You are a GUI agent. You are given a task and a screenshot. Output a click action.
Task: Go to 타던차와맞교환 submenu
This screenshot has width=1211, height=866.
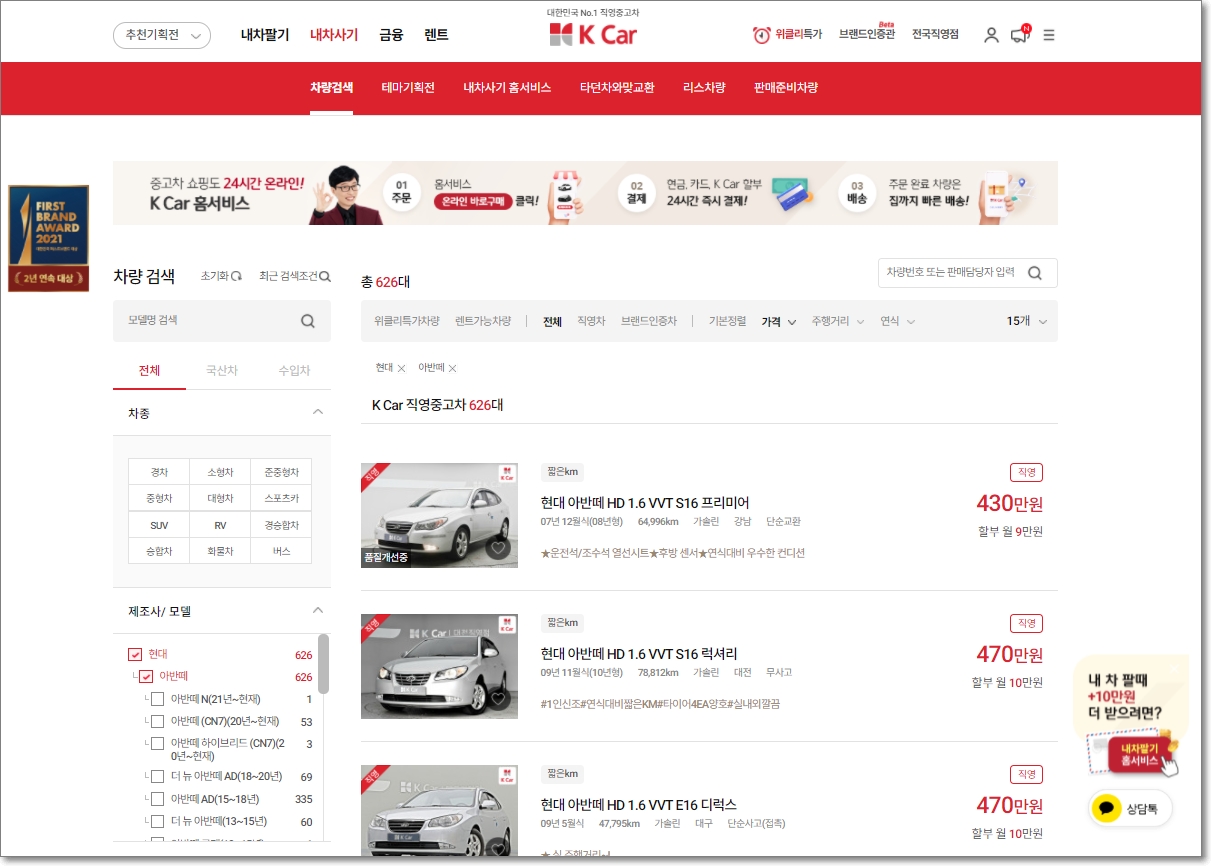(x=617, y=88)
